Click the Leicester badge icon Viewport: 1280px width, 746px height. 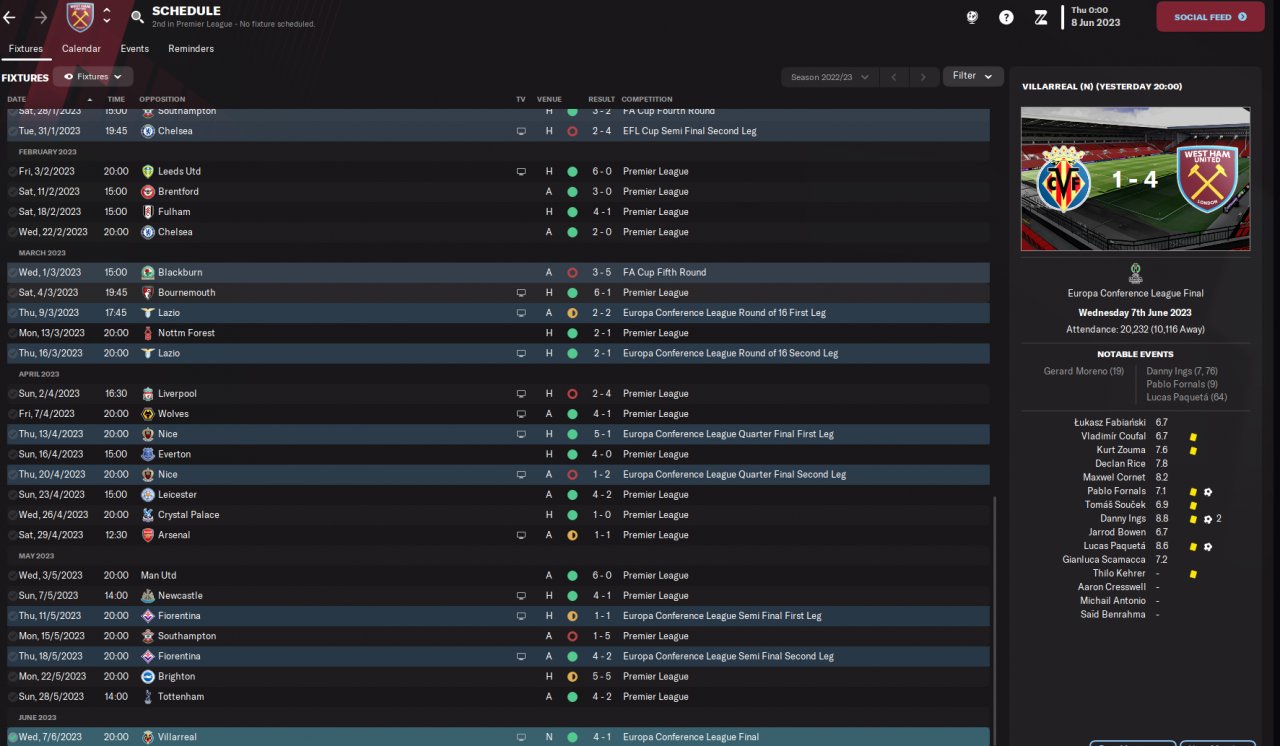click(x=148, y=494)
